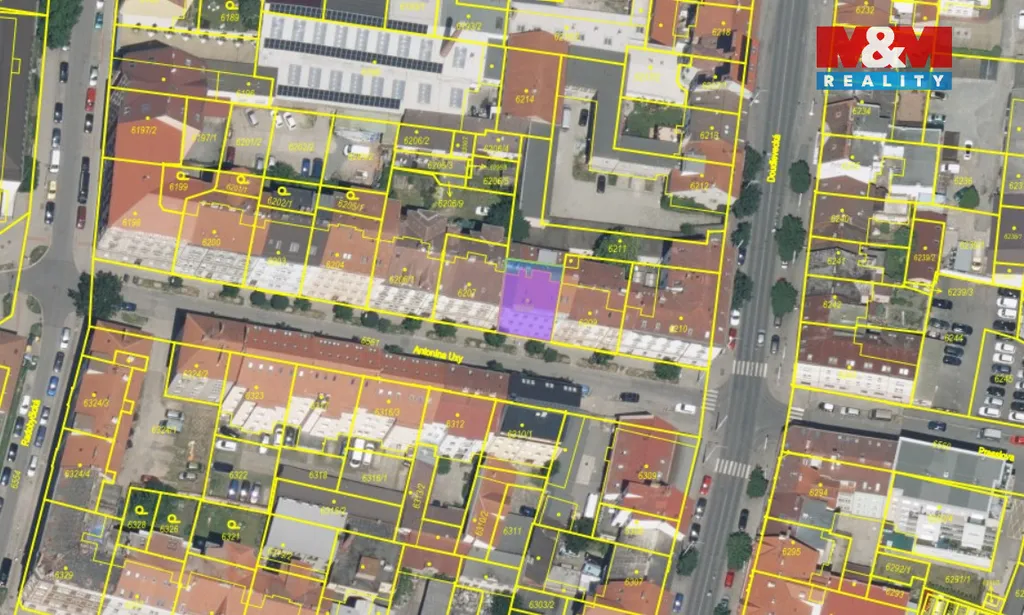The width and height of the screenshot is (1024, 615).
Task: Click the parcel symbol above label 6189
Action: tap(229, 6)
